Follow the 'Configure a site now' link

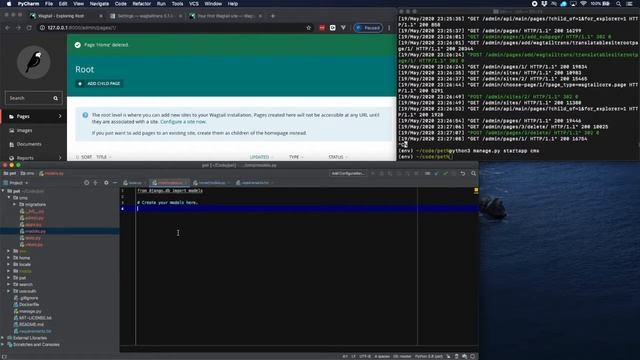point(183,122)
